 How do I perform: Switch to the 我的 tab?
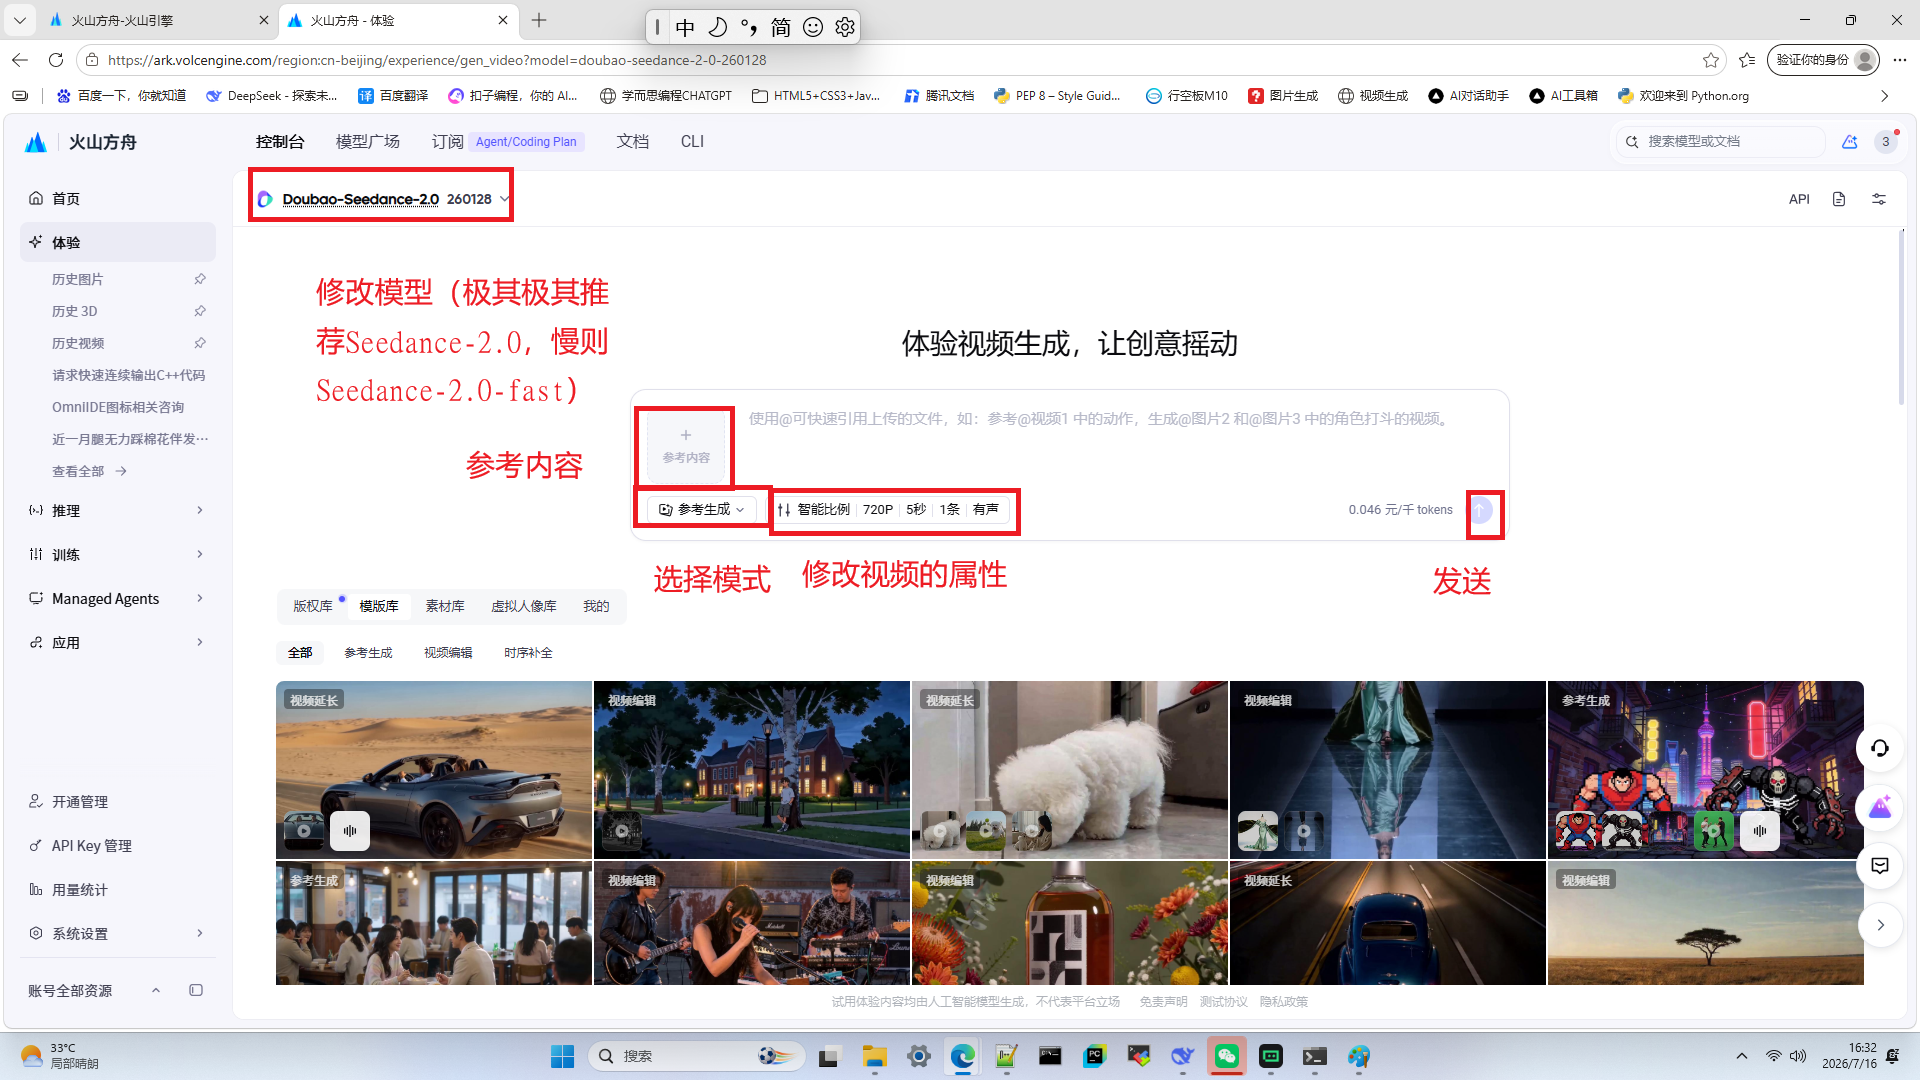pyautogui.click(x=596, y=606)
